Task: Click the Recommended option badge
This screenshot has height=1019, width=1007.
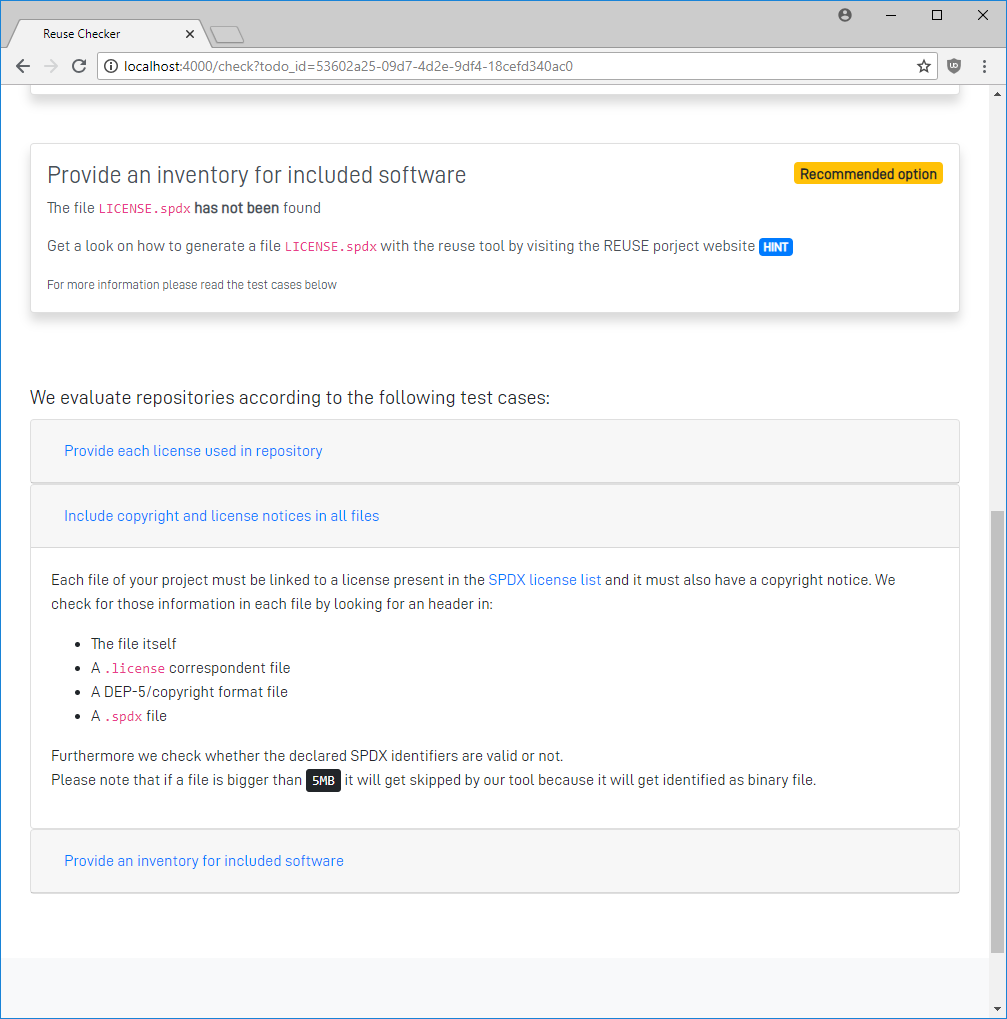Action: tap(868, 174)
